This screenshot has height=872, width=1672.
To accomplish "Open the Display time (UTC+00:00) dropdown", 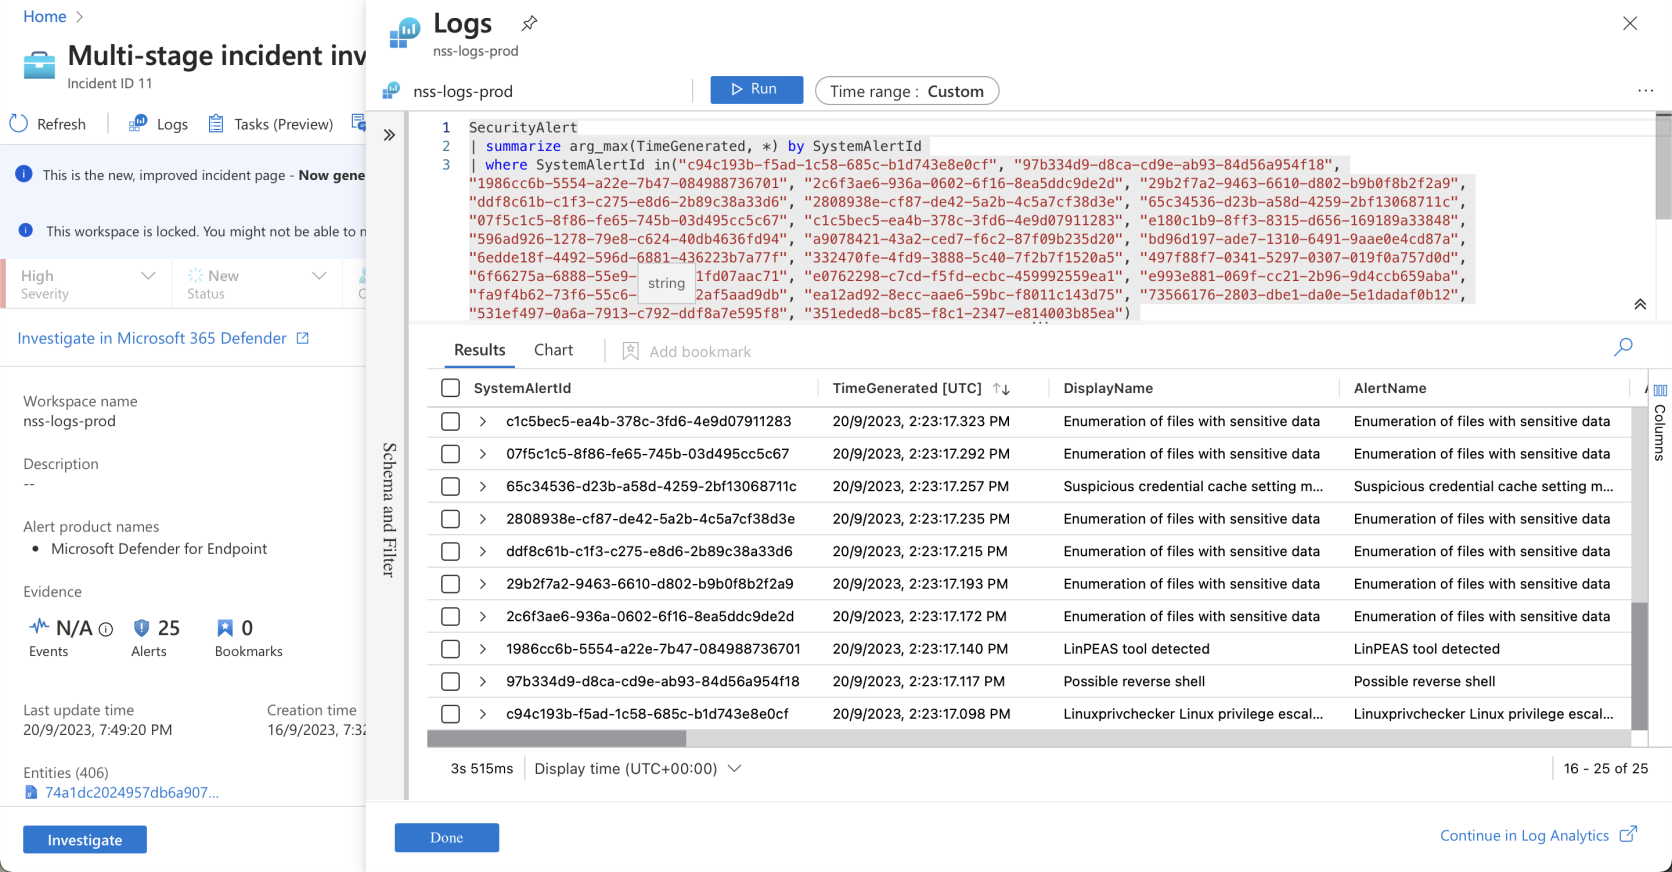I will point(638,768).
